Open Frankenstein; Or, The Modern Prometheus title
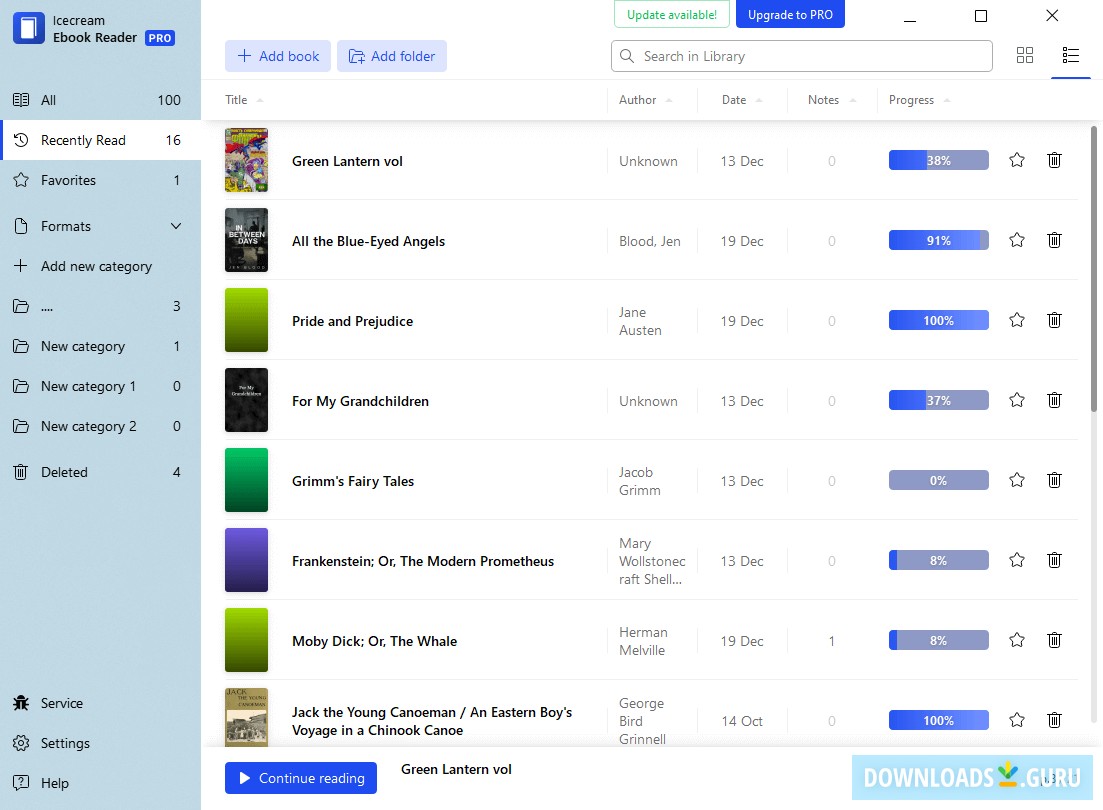 click(423, 561)
